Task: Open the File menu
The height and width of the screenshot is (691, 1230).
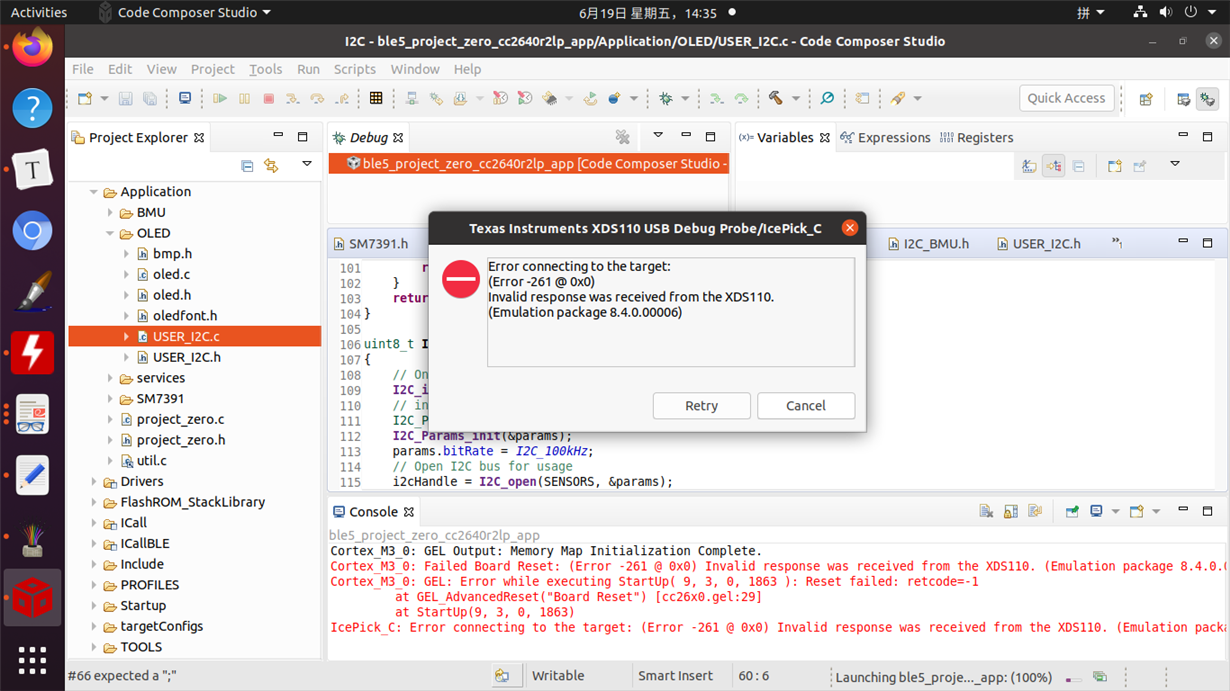Action: pyautogui.click(x=83, y=69)
